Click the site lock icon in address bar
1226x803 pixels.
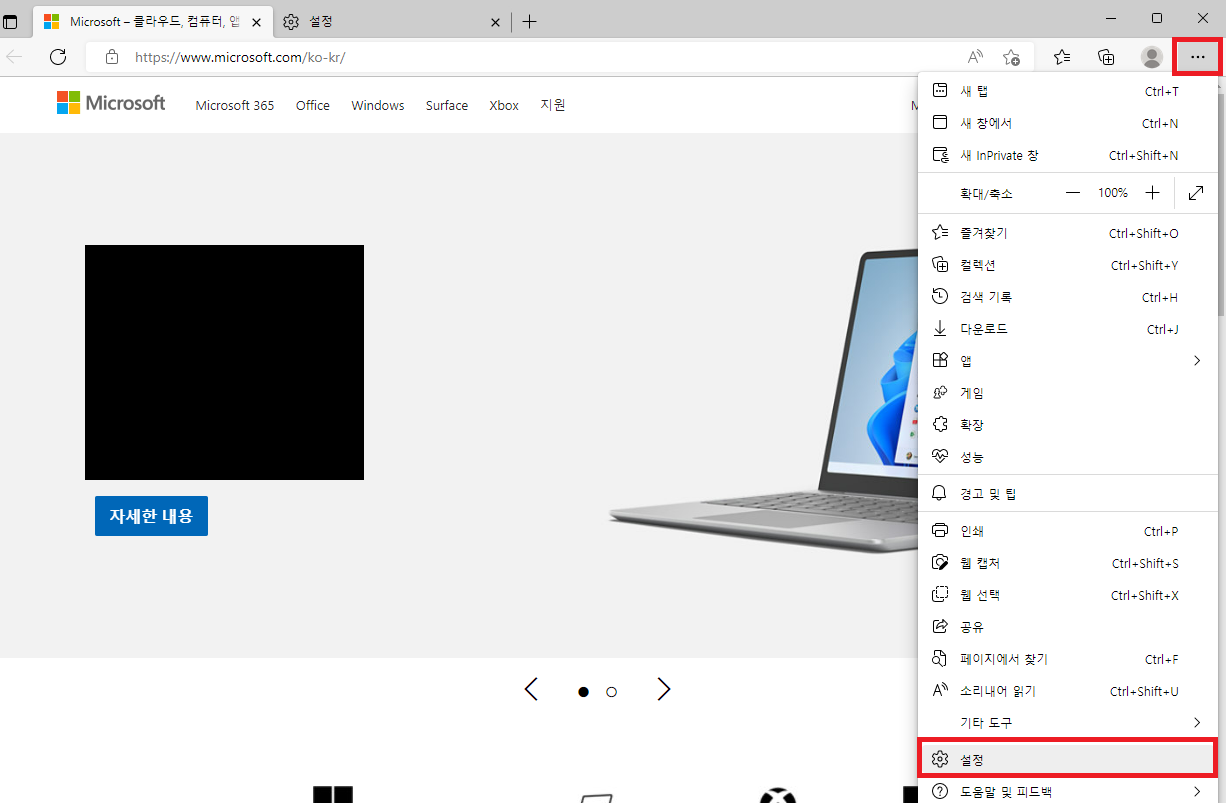(x=112, y=57)
